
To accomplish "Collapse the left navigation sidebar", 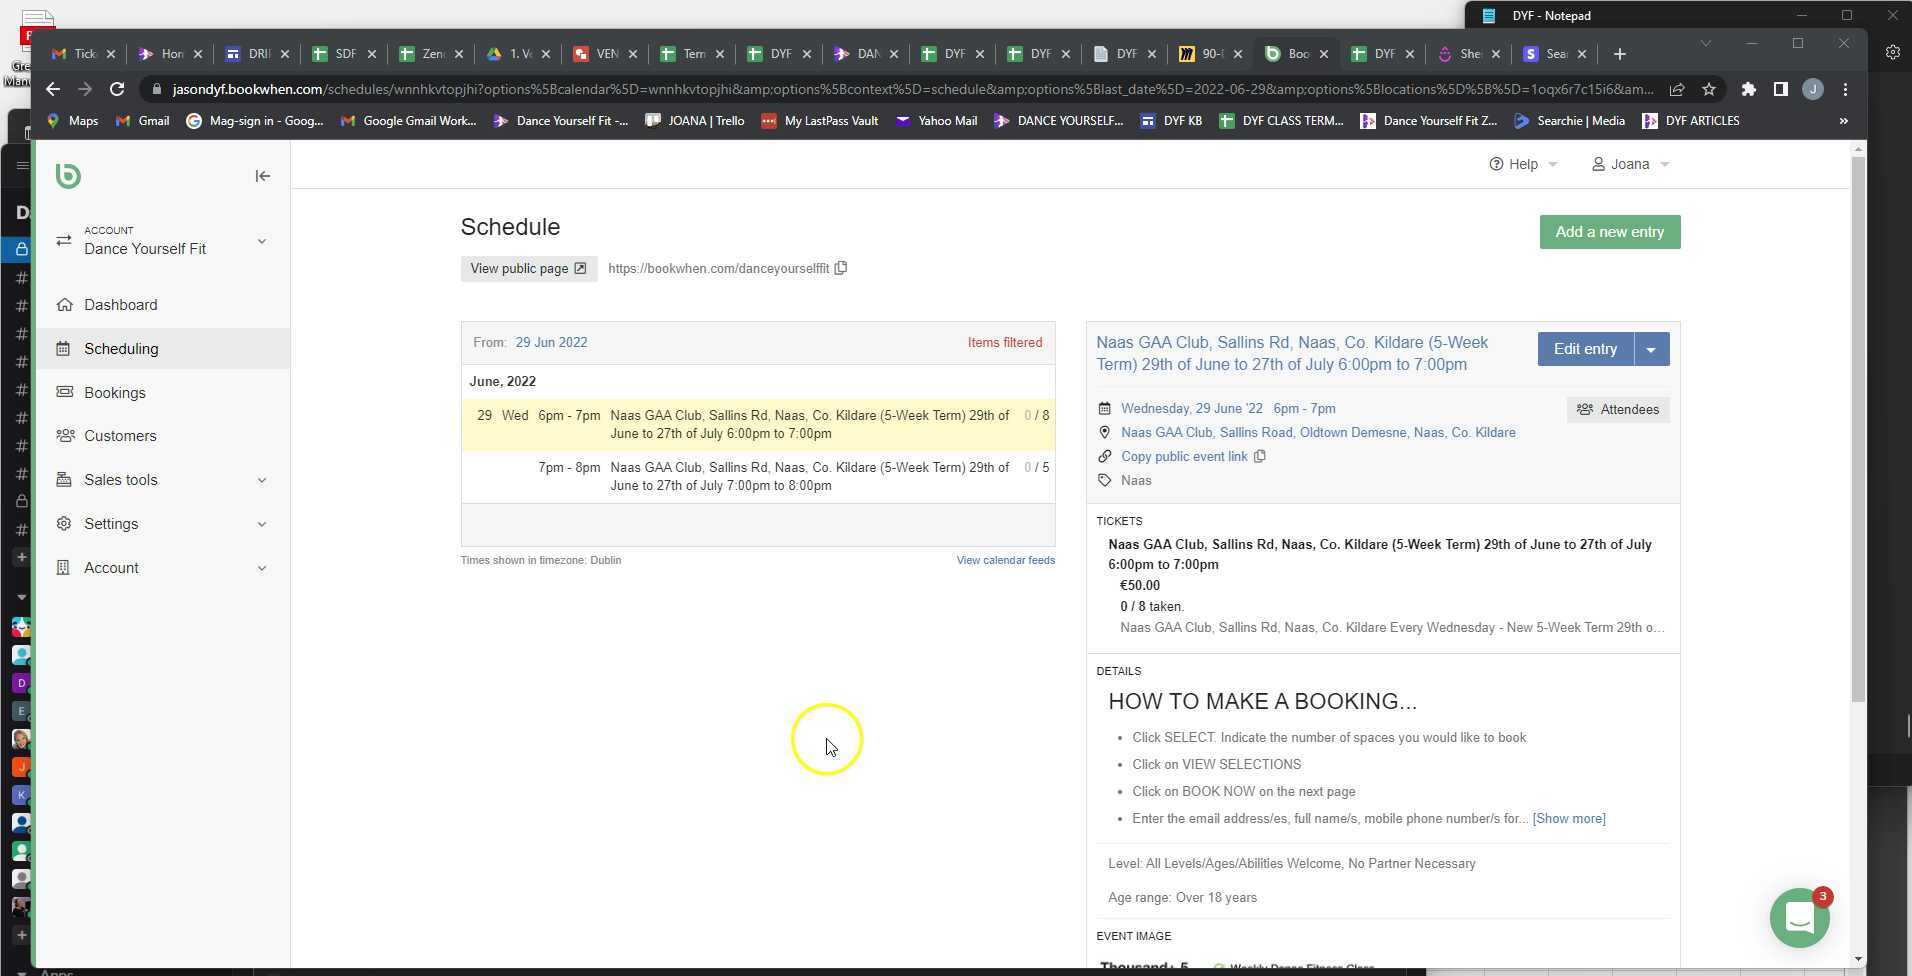I will pos(262,175).
